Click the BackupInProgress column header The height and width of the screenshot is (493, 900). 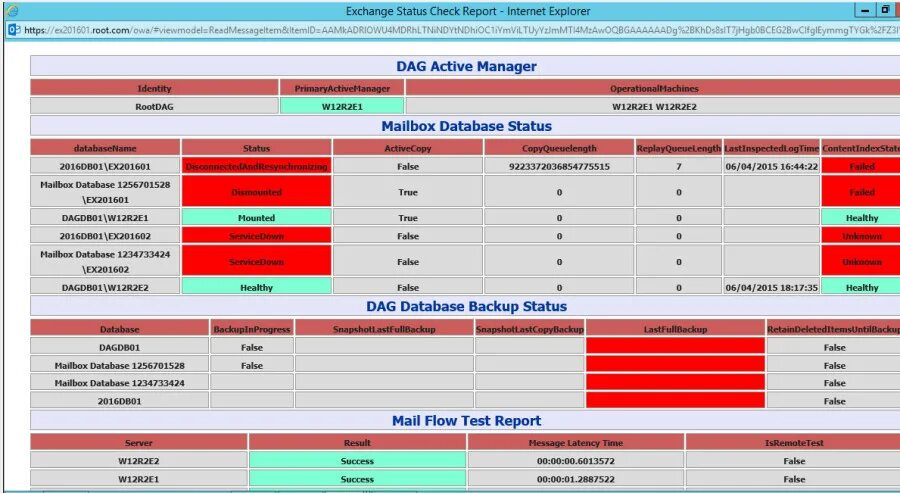pos(252,329)
